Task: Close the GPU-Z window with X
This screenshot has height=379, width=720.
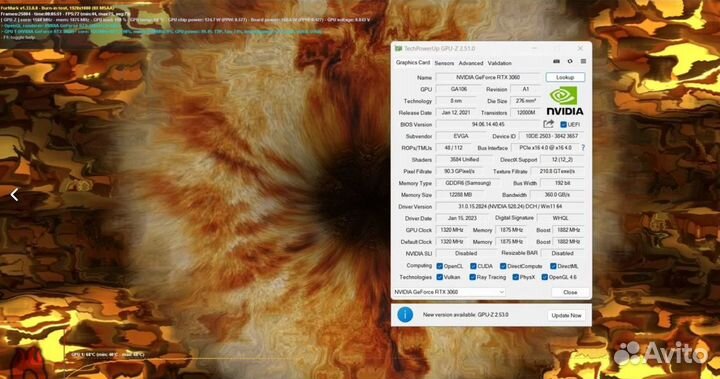Action: (580, 48)
